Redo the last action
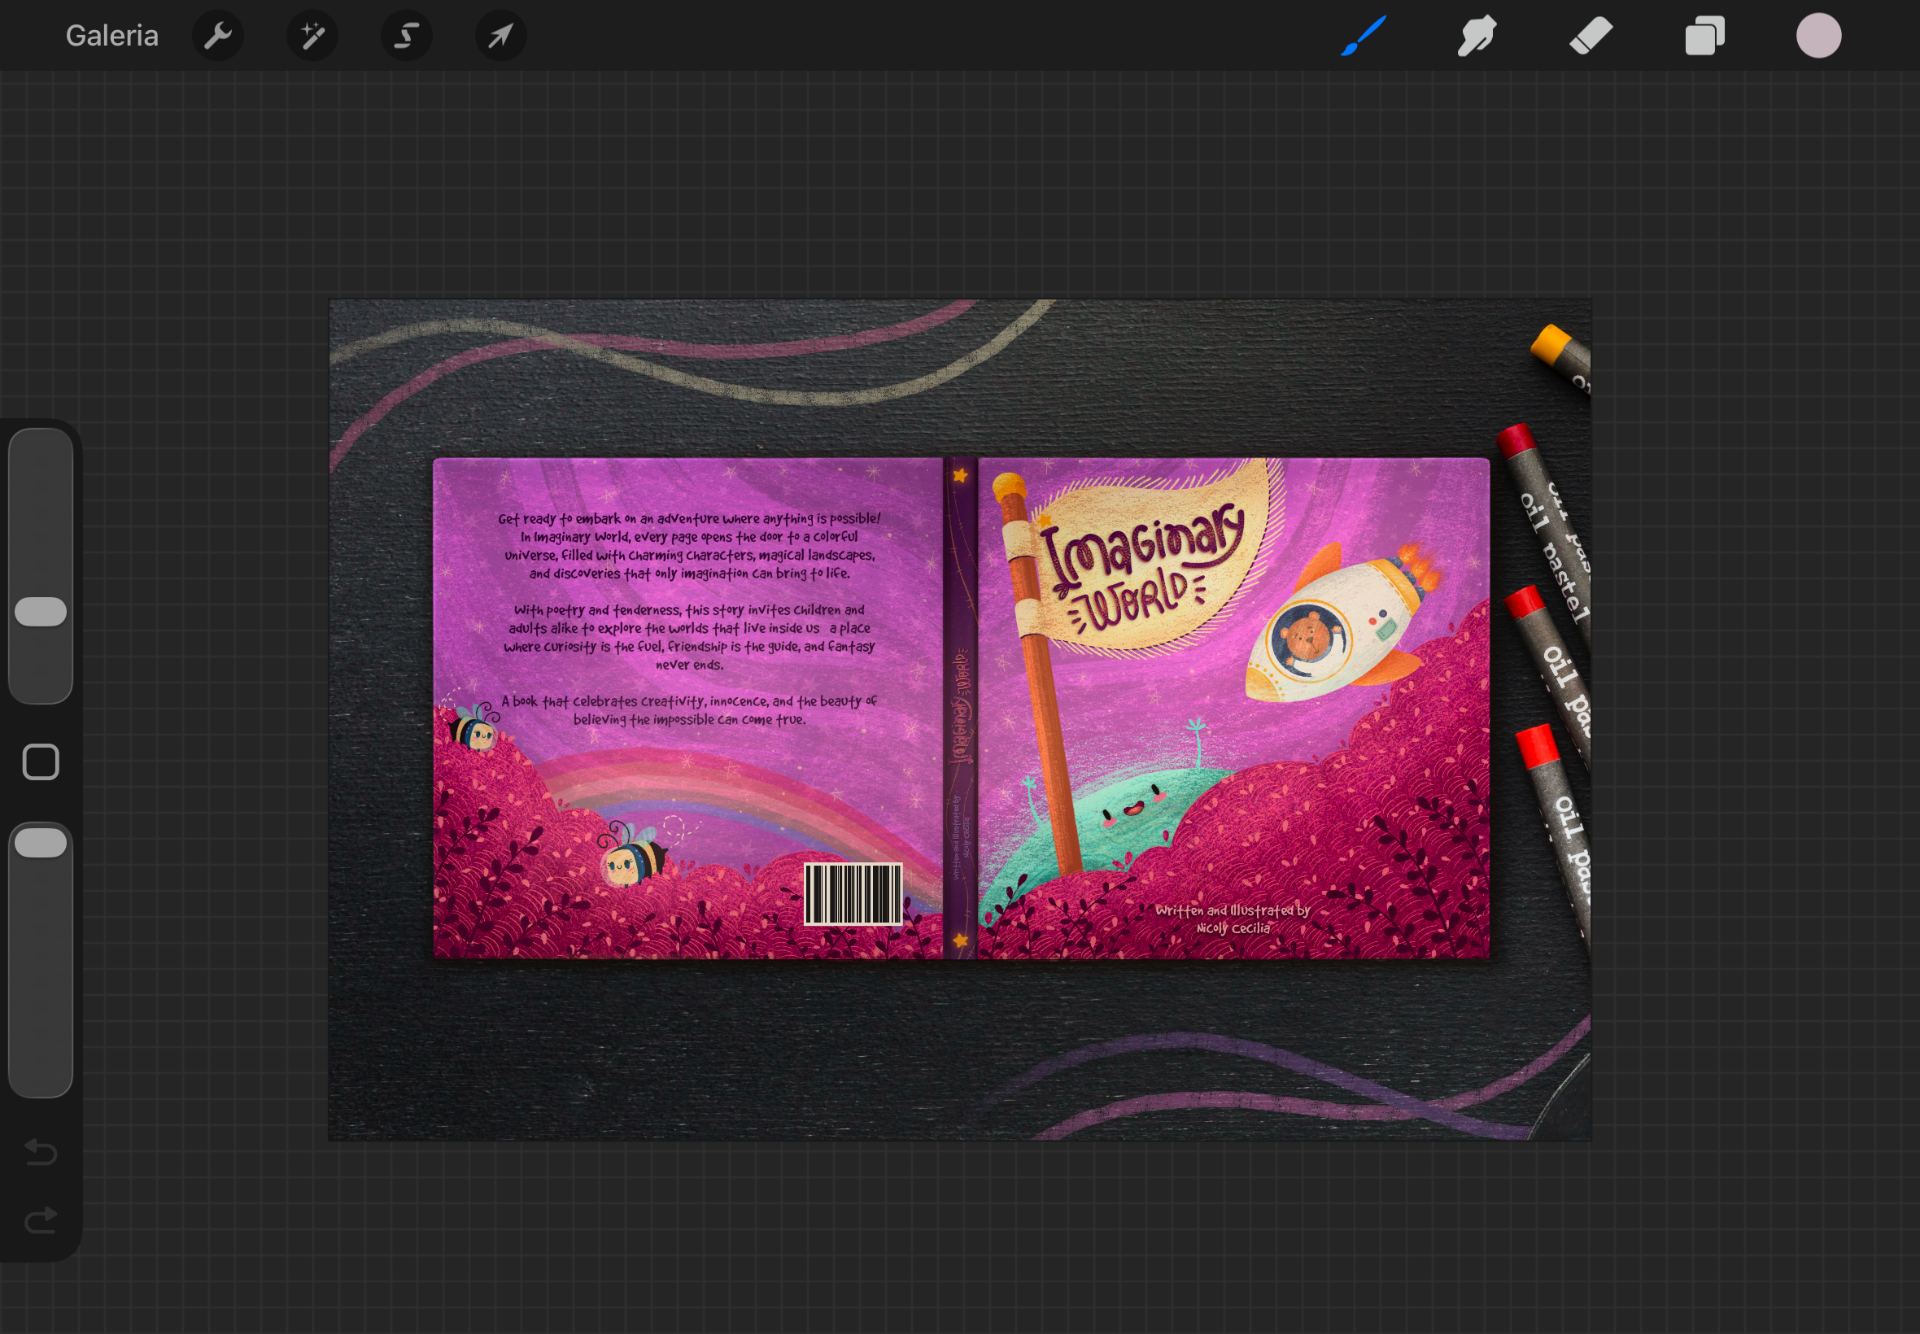 pyautogui.click(x=41, y=1220)
